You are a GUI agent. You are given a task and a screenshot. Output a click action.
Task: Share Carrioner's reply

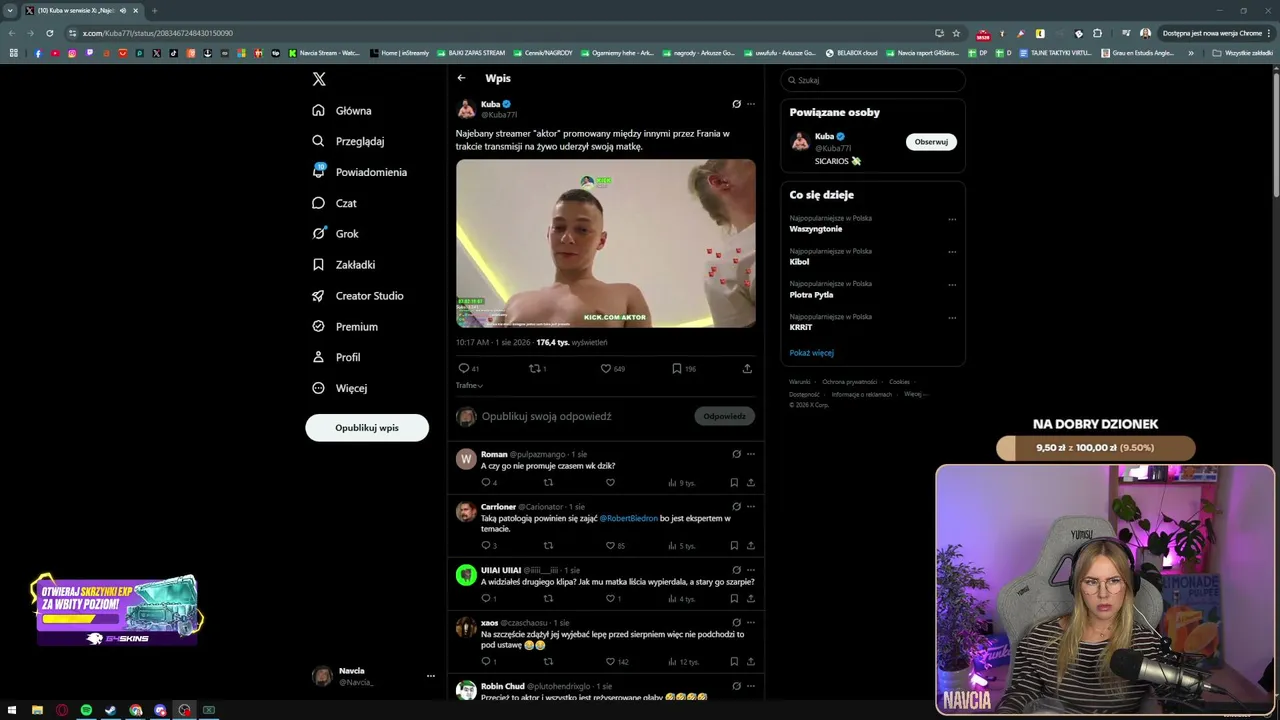pyautogui.click(x=751, y=546)
